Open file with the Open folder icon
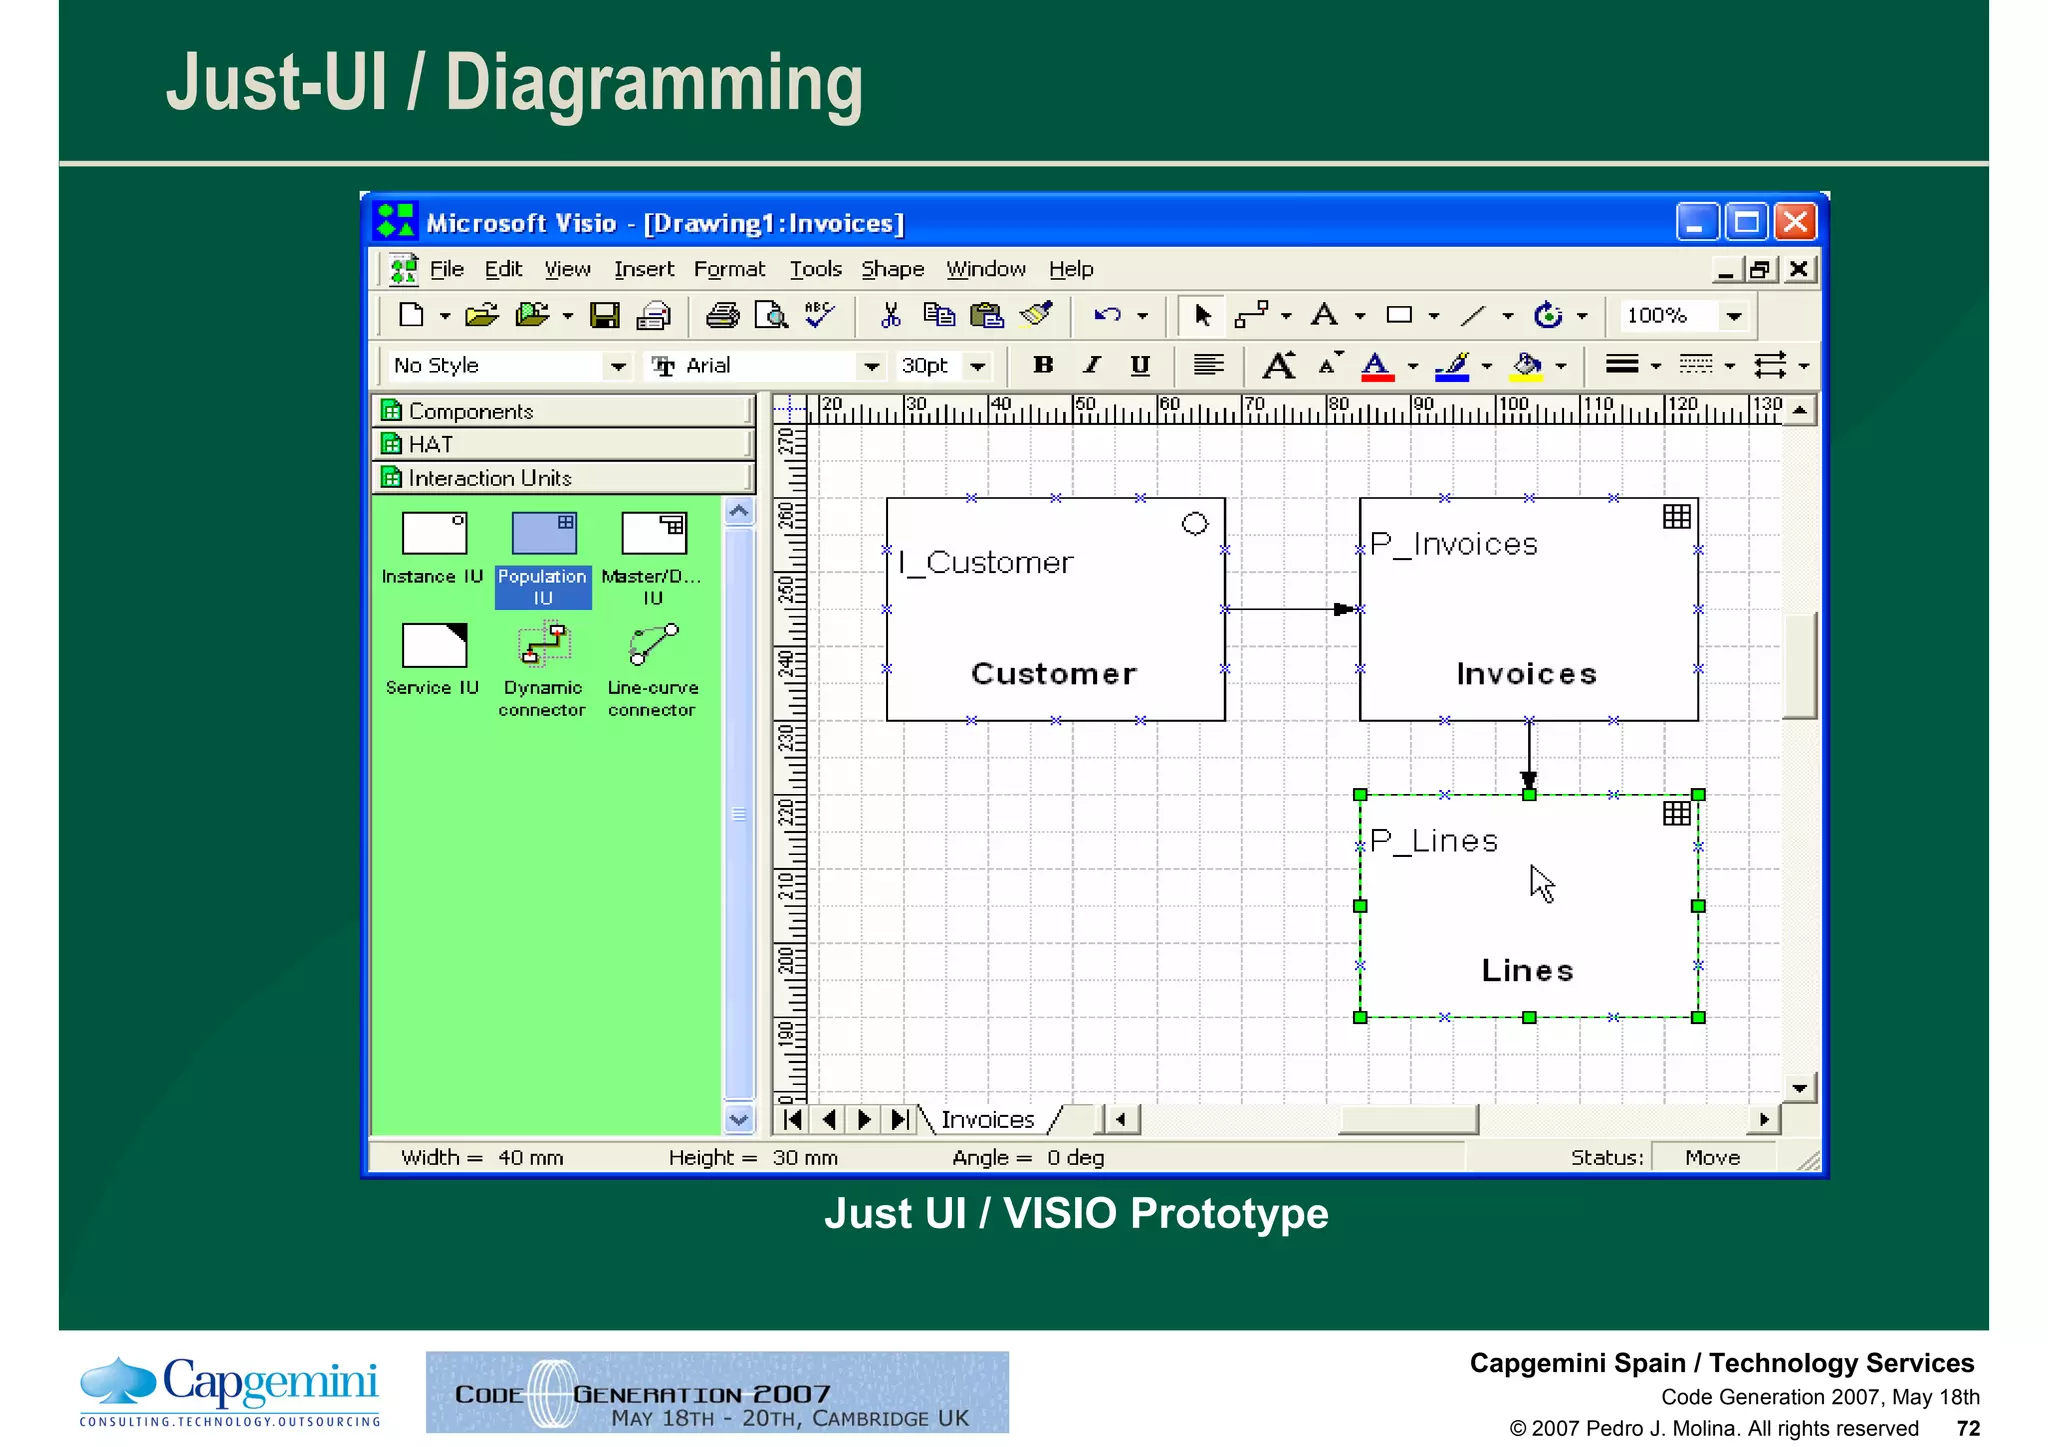 coord(481,316)
